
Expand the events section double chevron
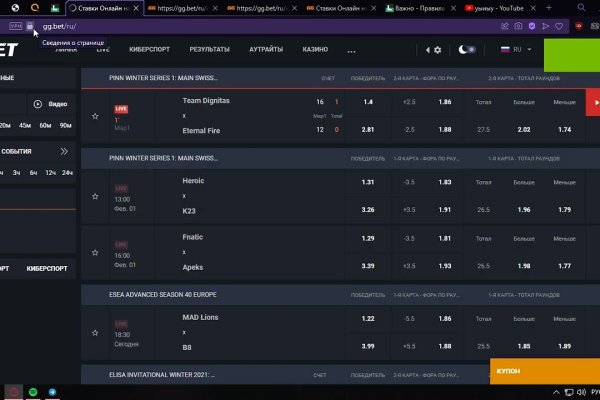tap(64, 151)
